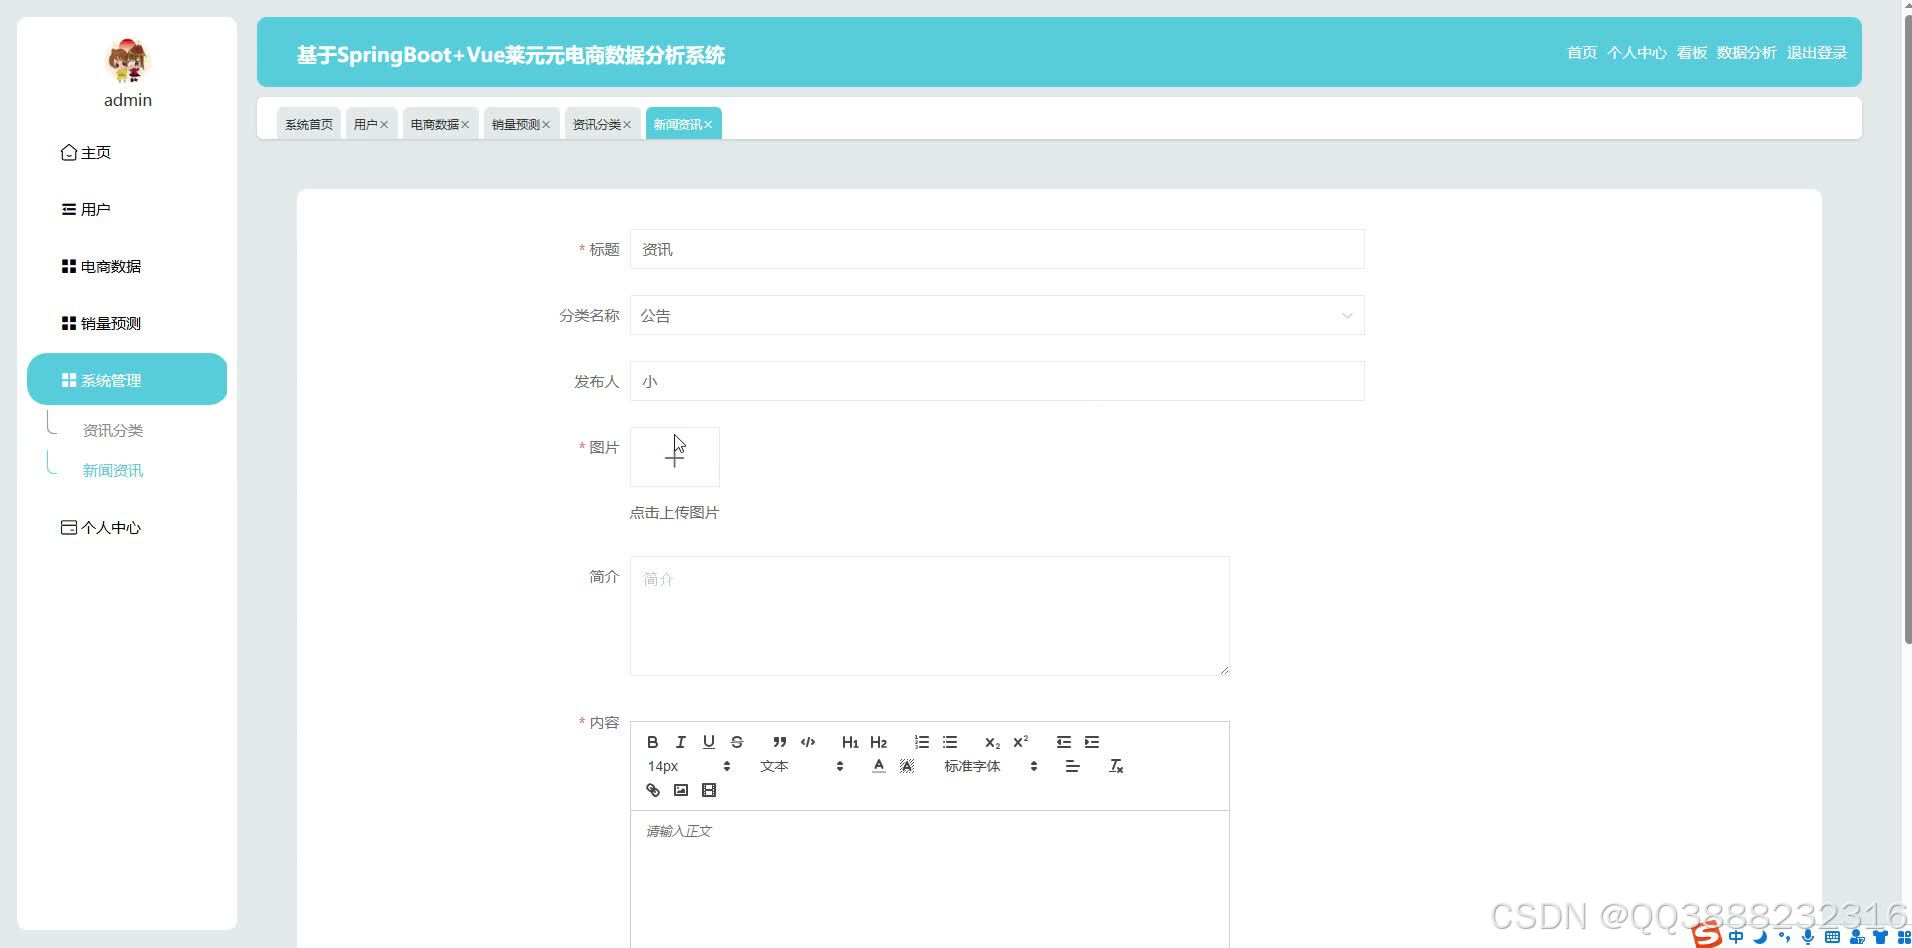Close the 新闻资讯 tab
The height and width of the screenshot is (948, 1912).
pos(708,125)
